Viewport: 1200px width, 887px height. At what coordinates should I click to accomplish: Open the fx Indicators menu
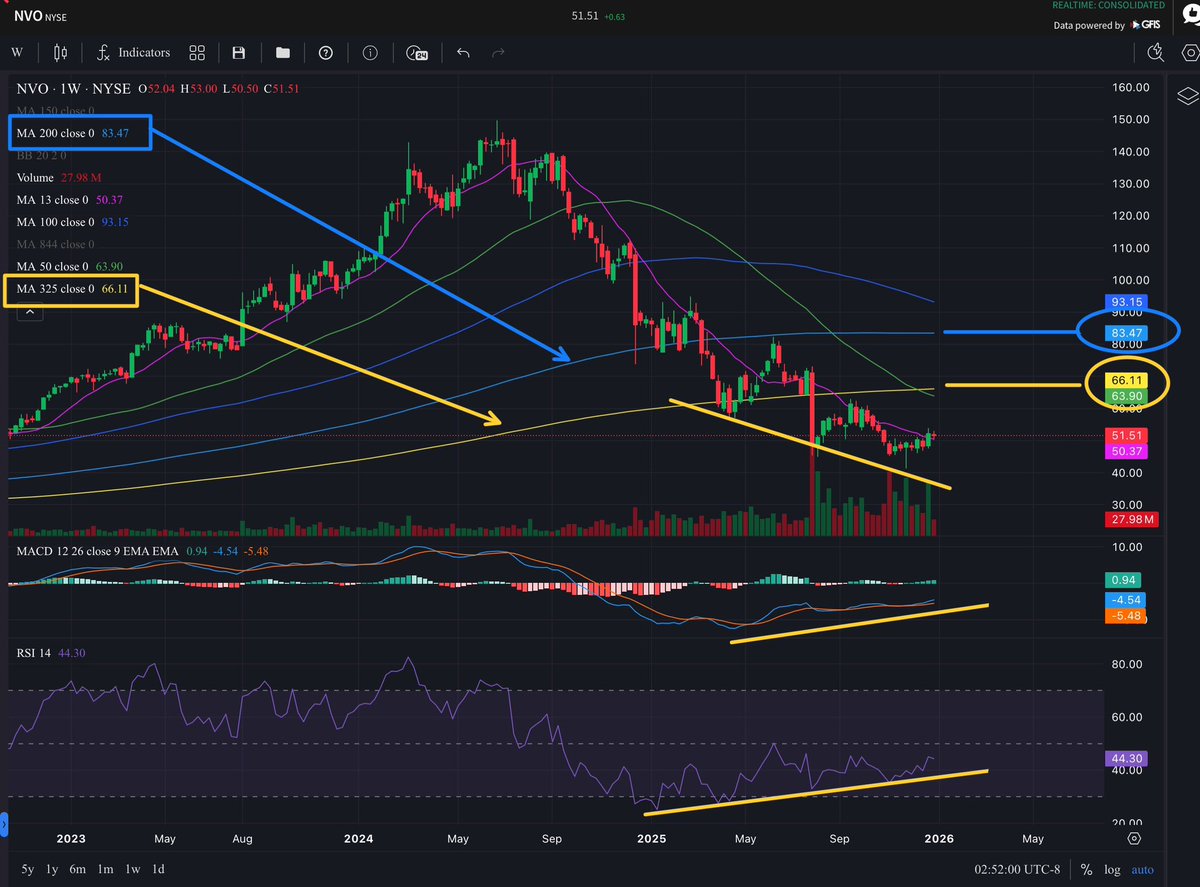pos(134,53)
